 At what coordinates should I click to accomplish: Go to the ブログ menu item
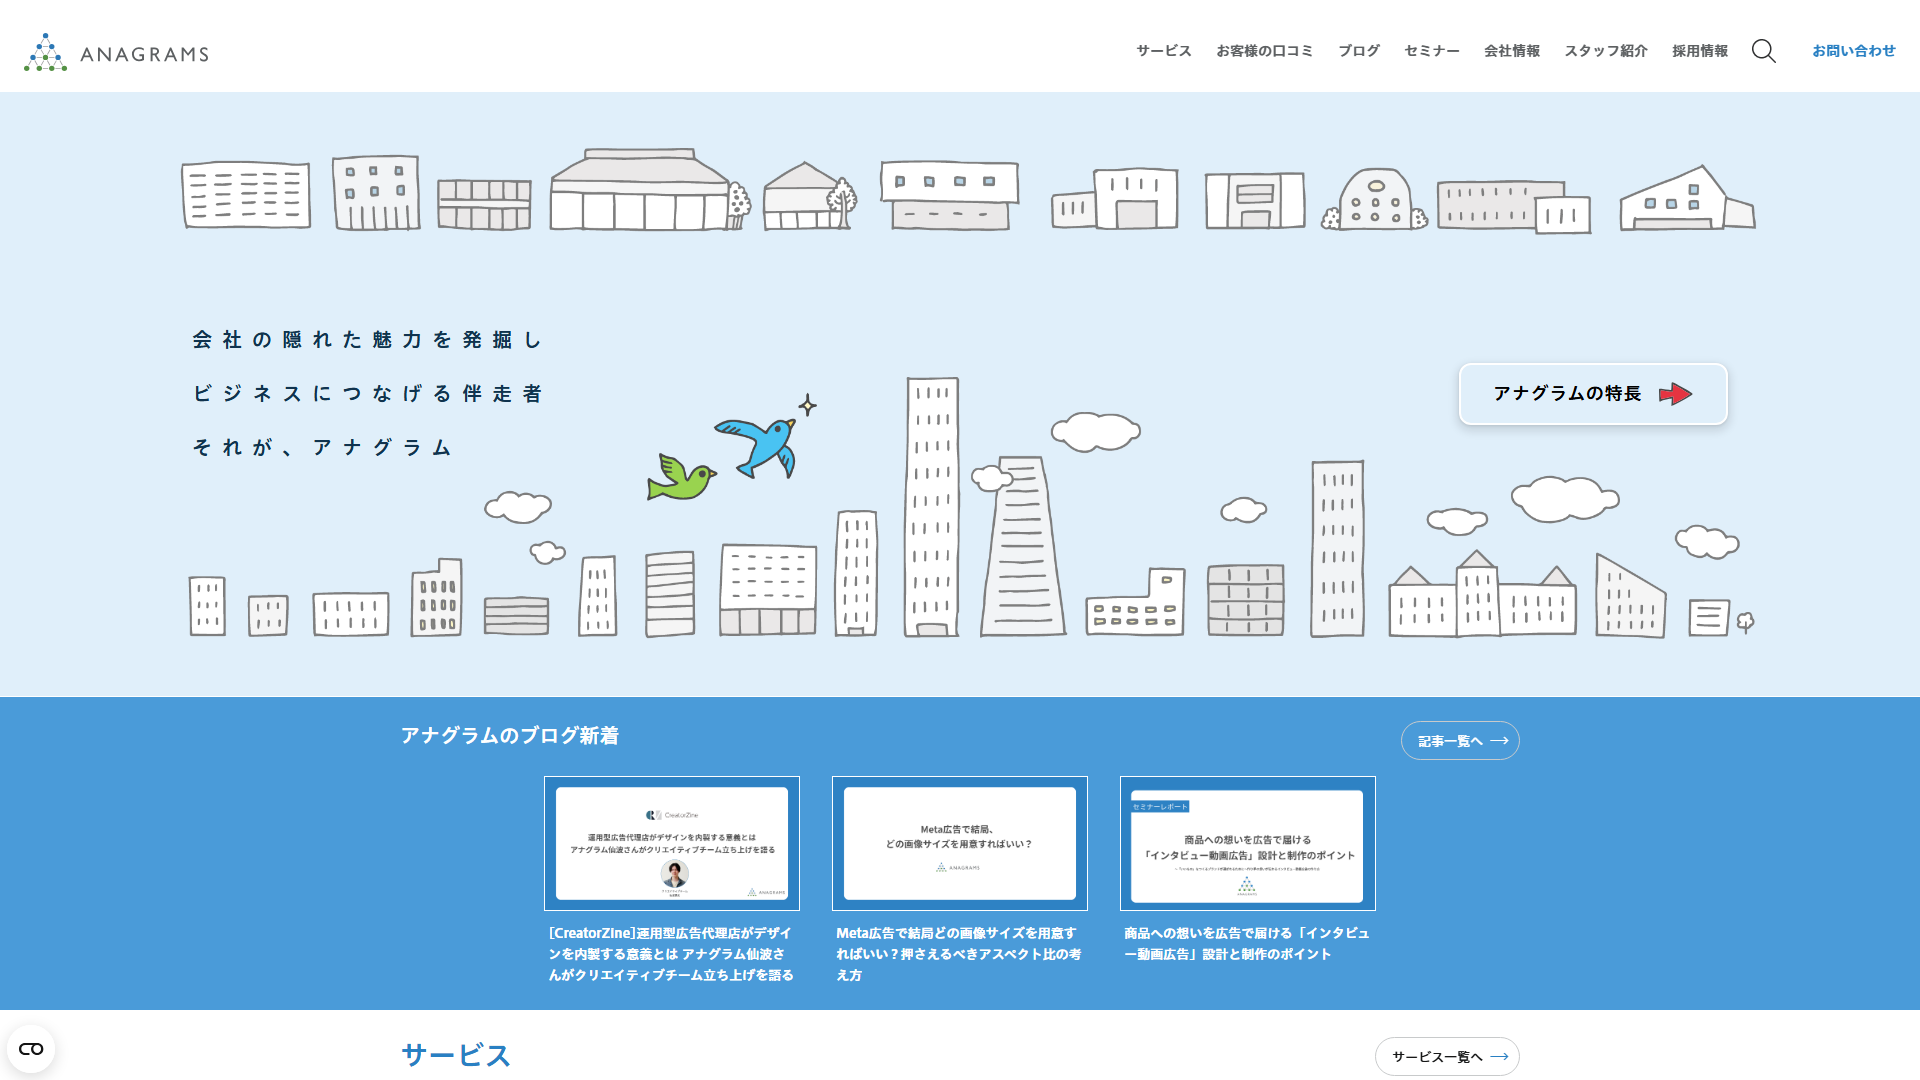pos(1358,51)
